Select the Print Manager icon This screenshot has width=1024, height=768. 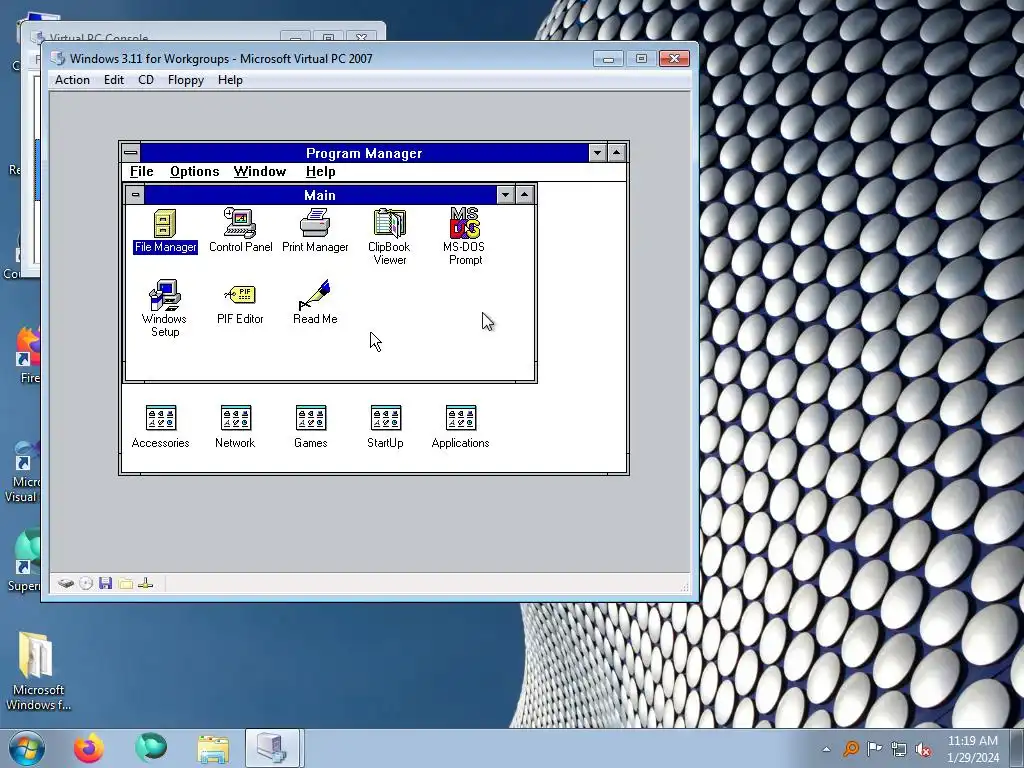click(315, 231)
